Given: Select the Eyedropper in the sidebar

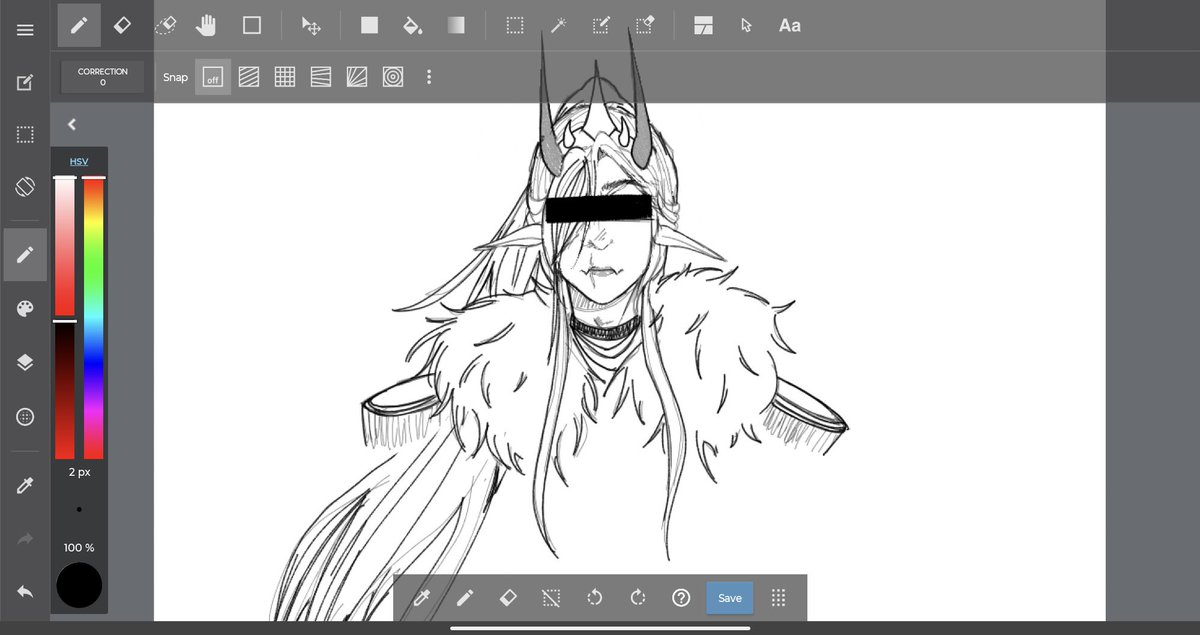Looking at the screenshot, I should coord(24,485).
